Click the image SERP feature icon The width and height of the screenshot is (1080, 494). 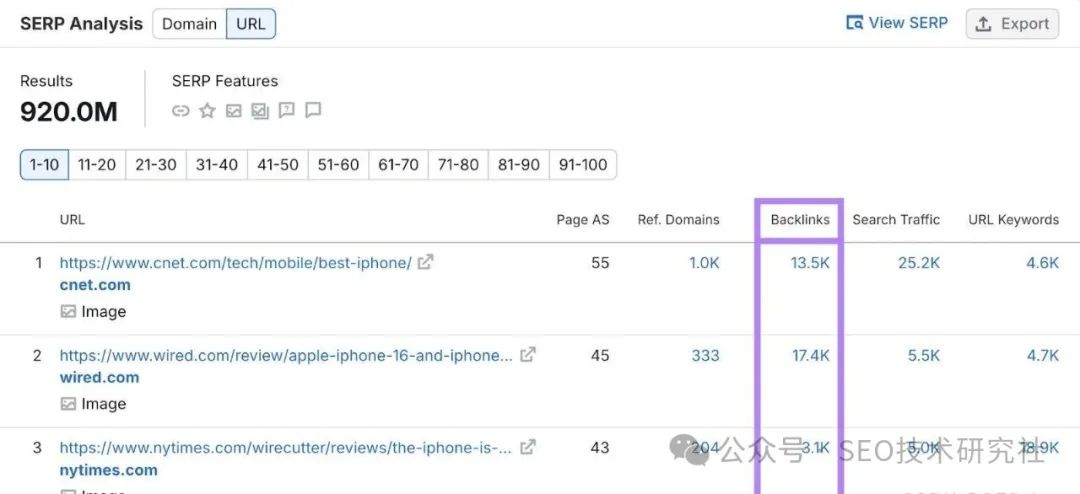(233, 111)
